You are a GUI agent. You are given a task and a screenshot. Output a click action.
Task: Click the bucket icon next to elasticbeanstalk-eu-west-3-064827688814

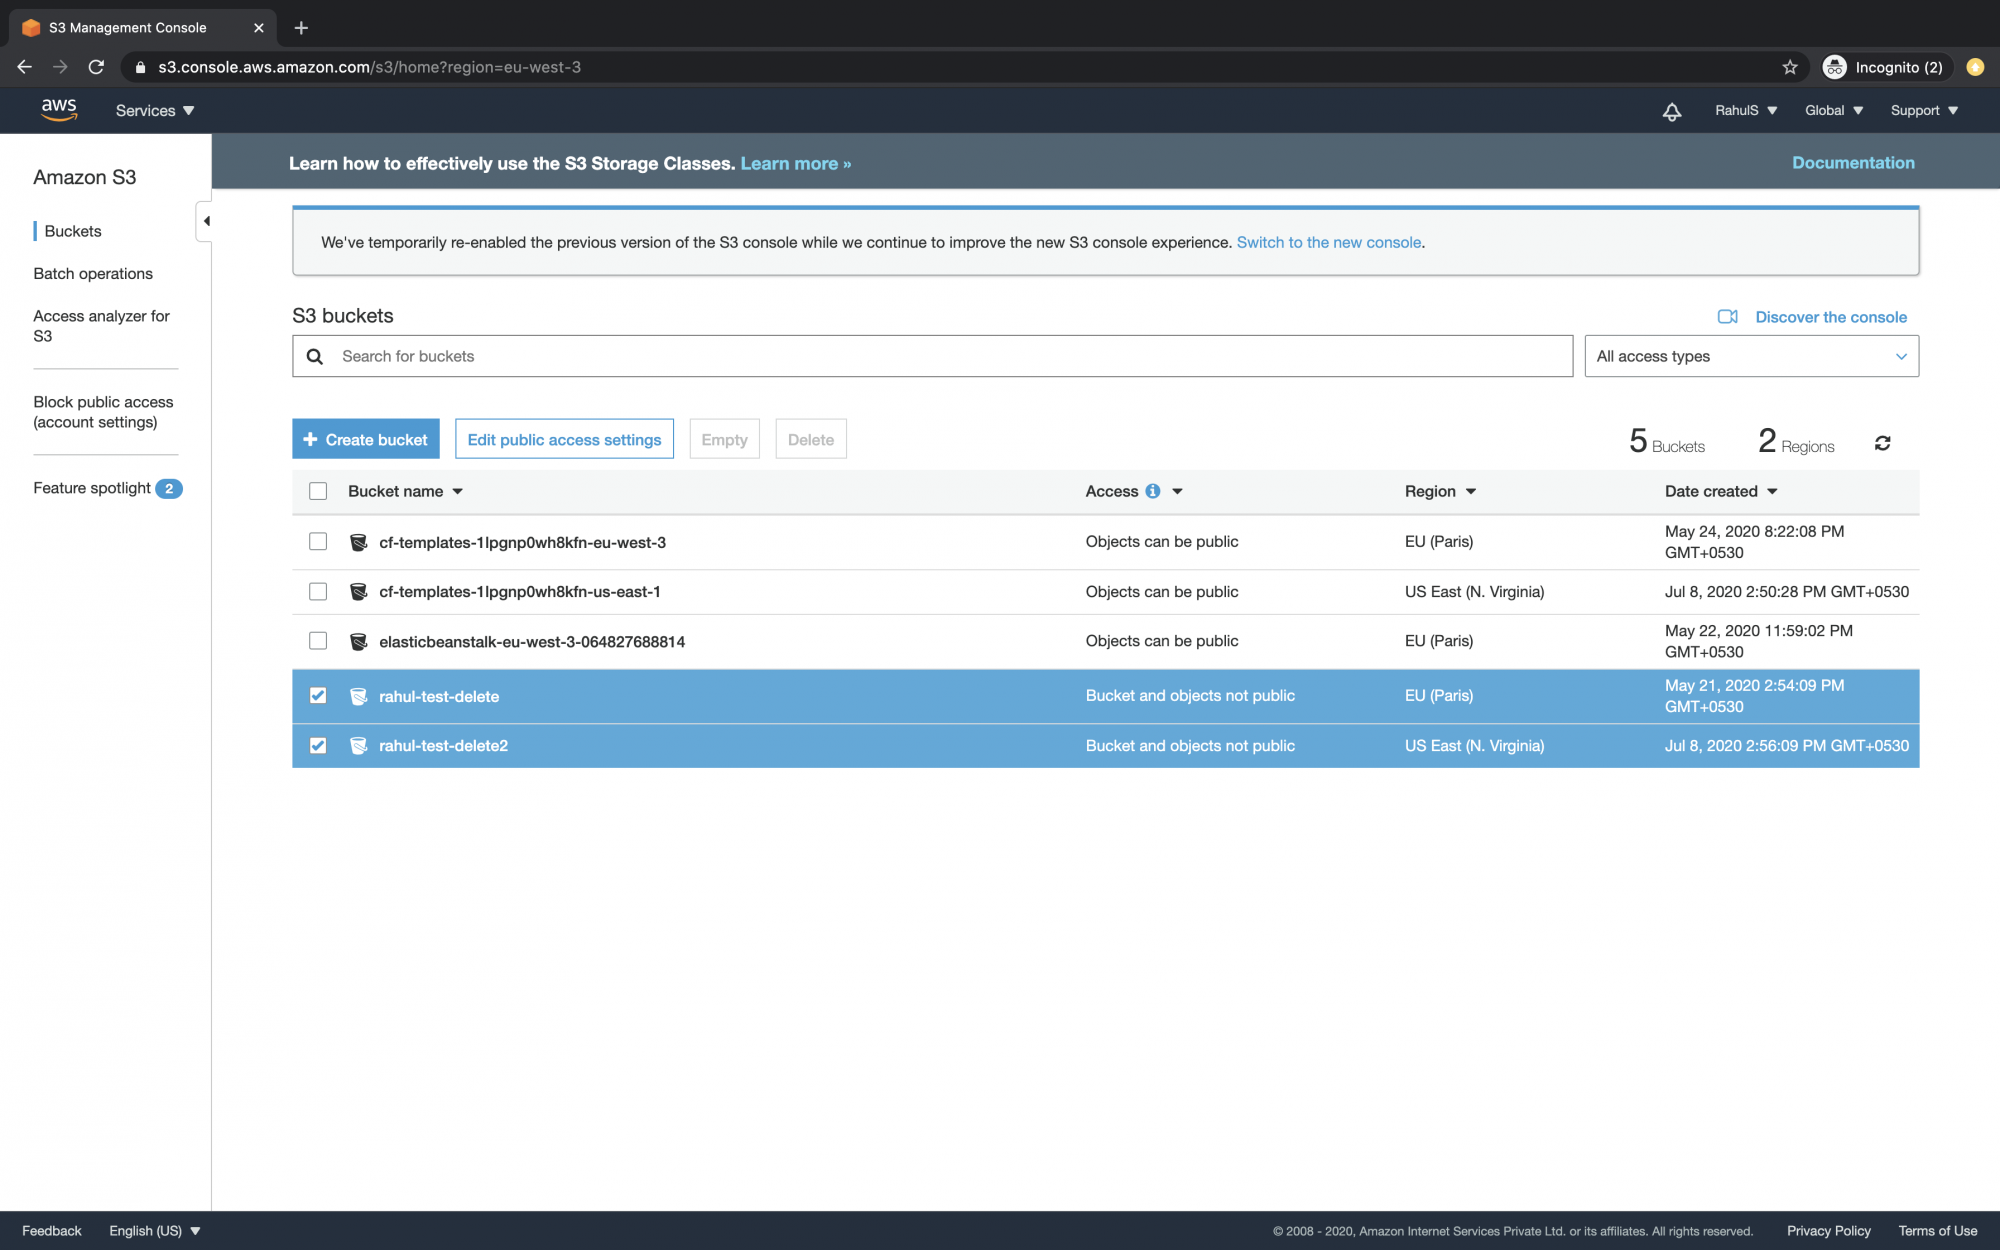[358, 641]
